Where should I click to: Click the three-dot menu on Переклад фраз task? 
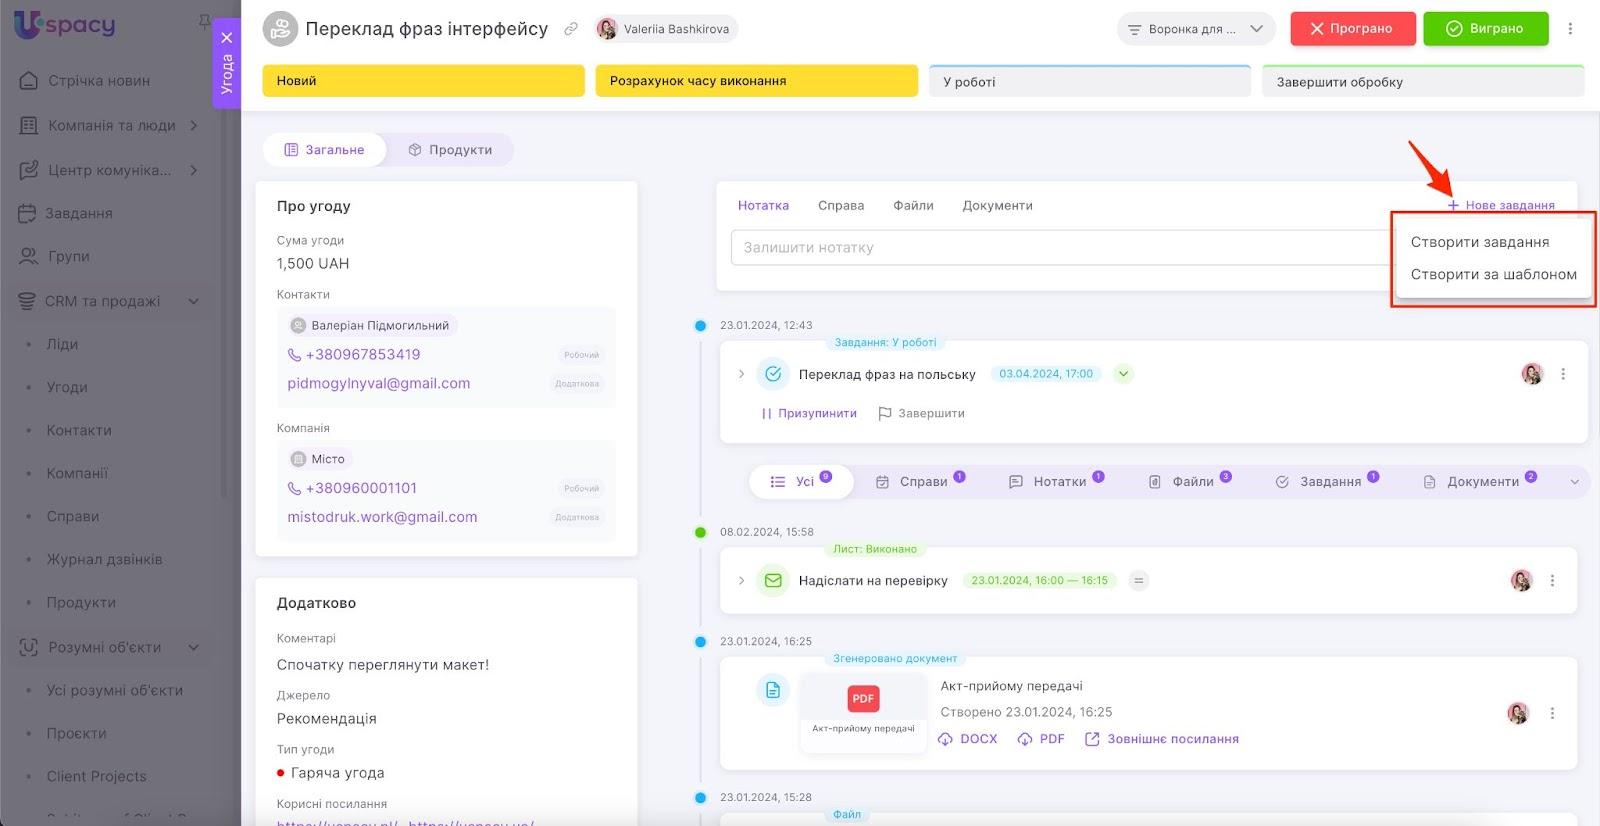click(x=1563, y=374)
